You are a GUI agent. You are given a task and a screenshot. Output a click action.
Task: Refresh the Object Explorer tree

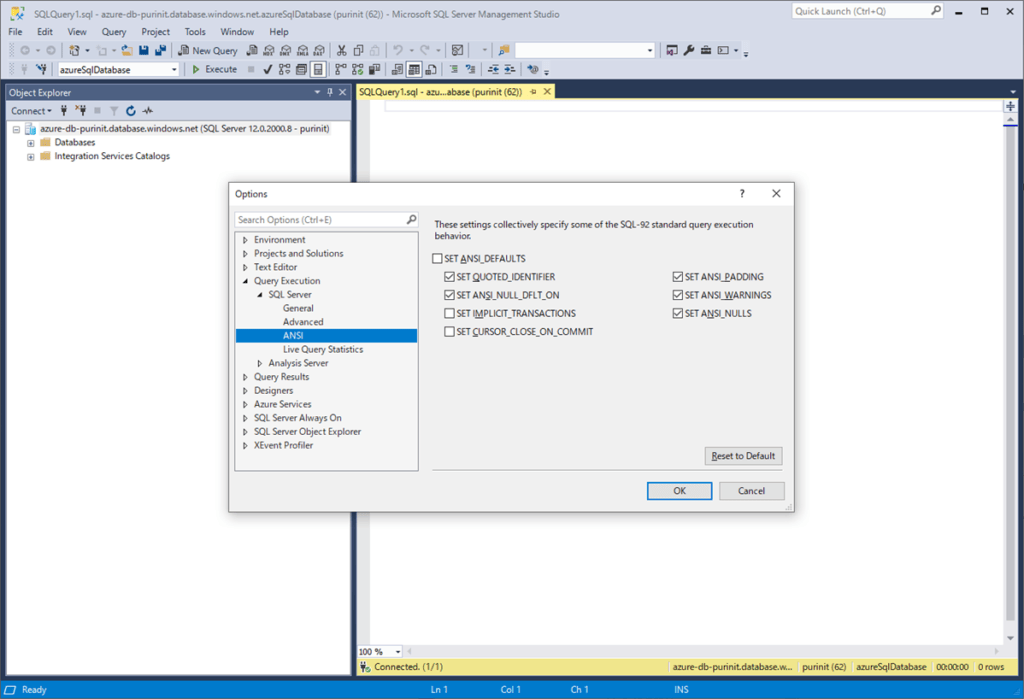pyautogui.click(x=131, y=111)
